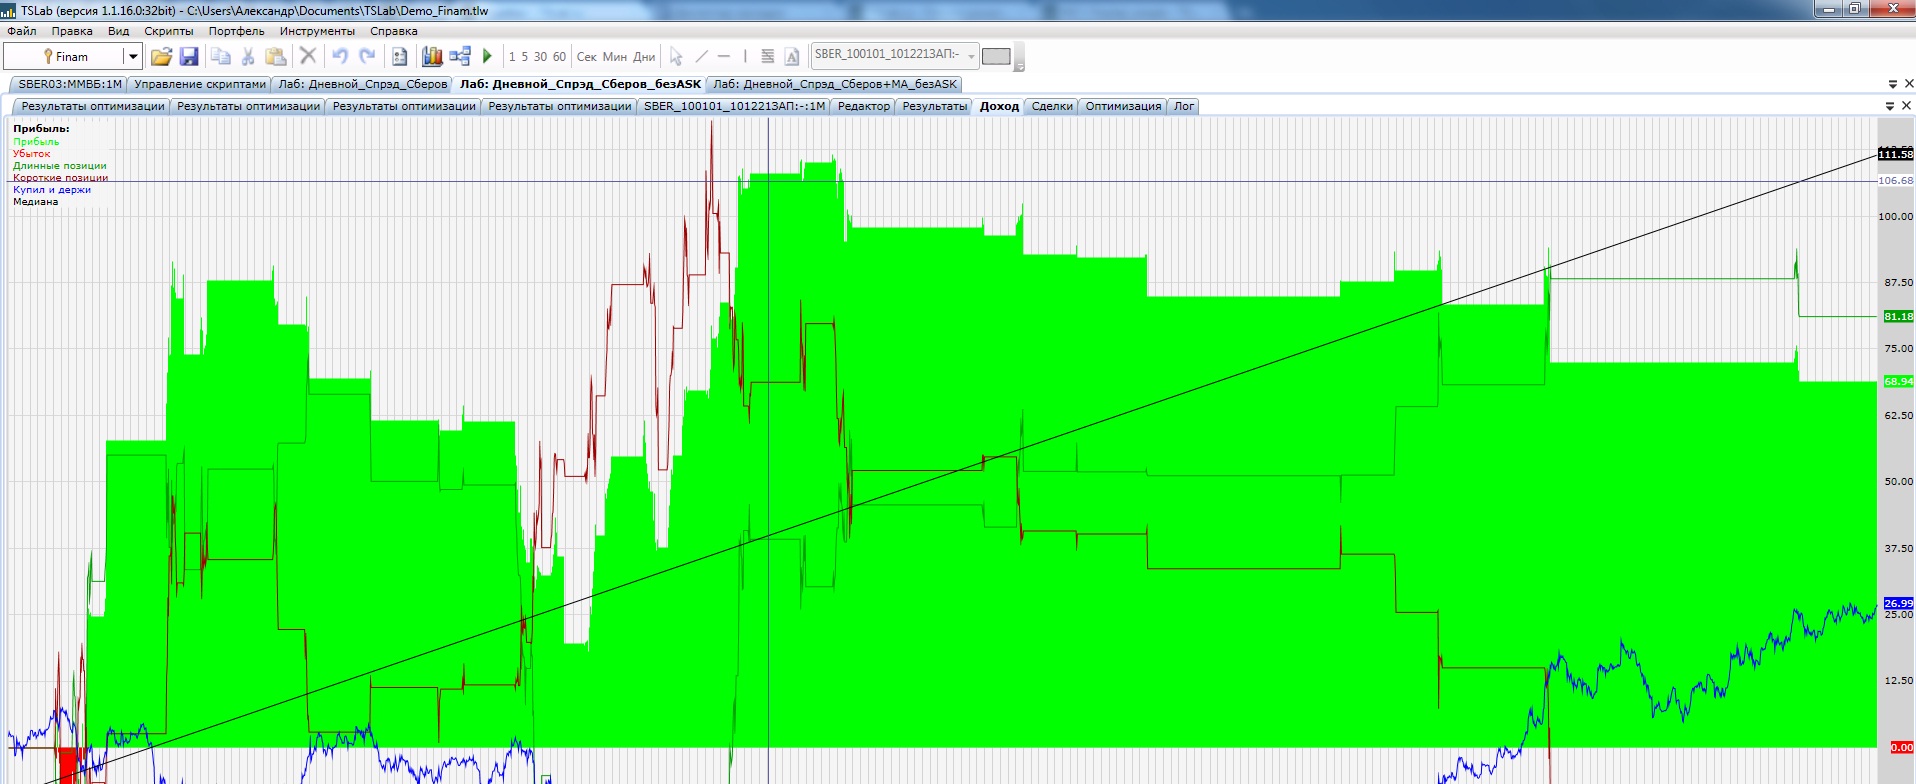This screenshot has width=1916, height=784.
Task: Open the Лог sub-tab
Action: coord(1184,106)
